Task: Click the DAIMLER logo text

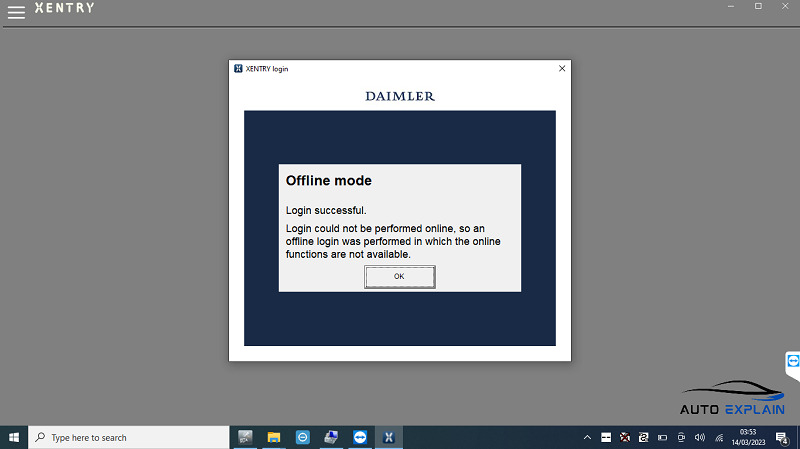Action: click(x=400, y=96)
